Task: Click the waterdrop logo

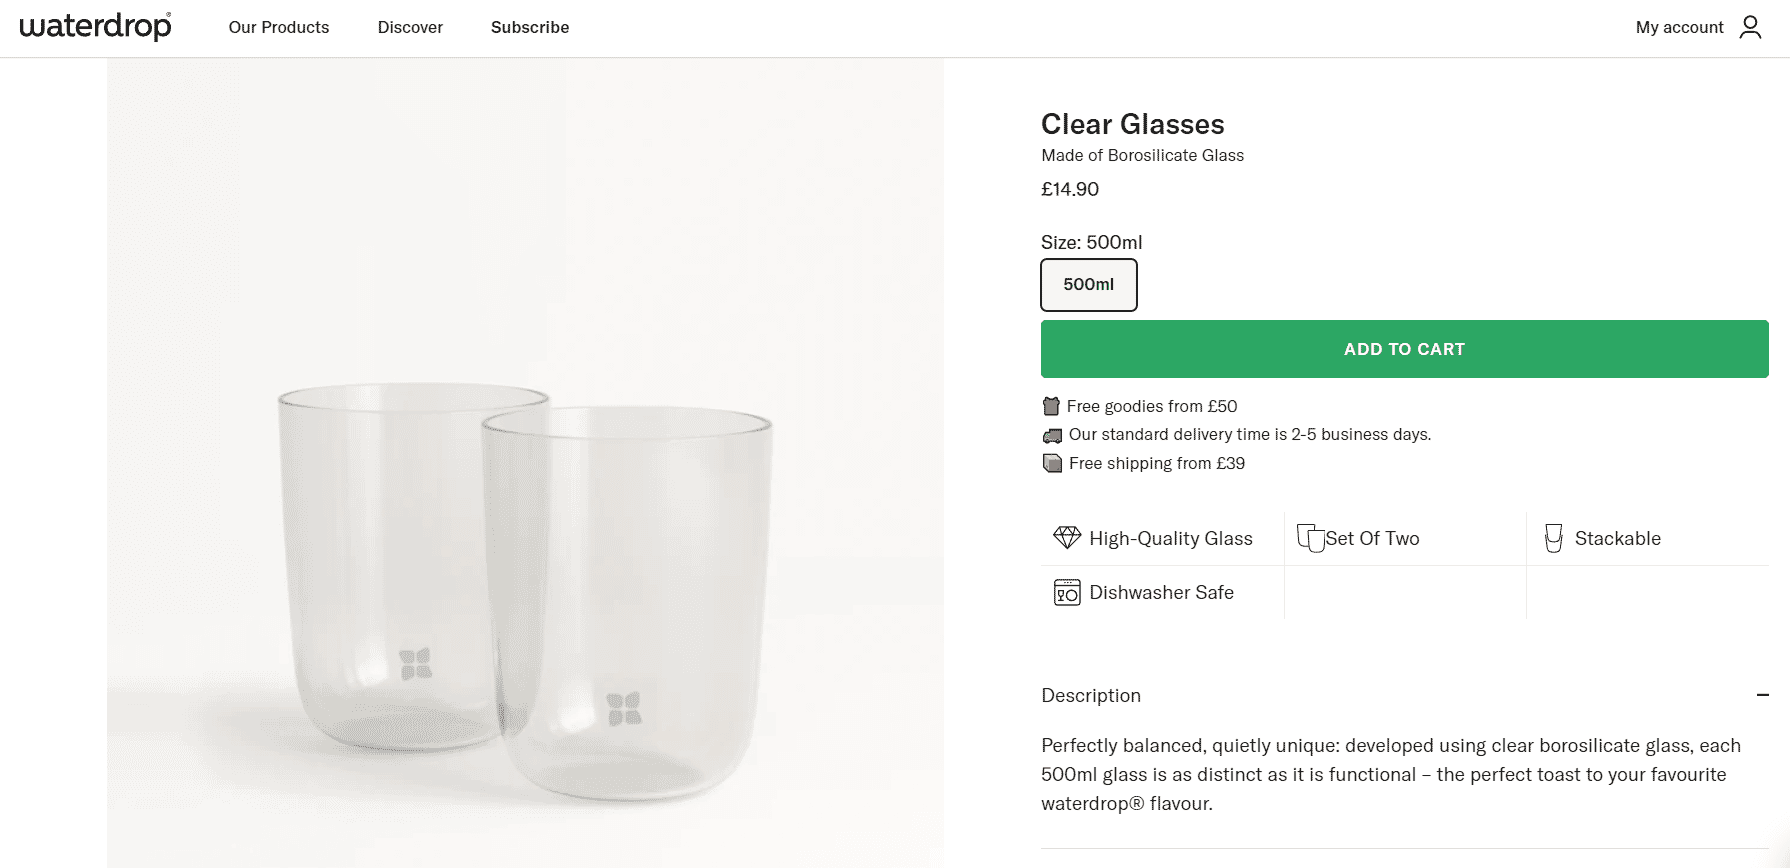Action: (96, 26)
